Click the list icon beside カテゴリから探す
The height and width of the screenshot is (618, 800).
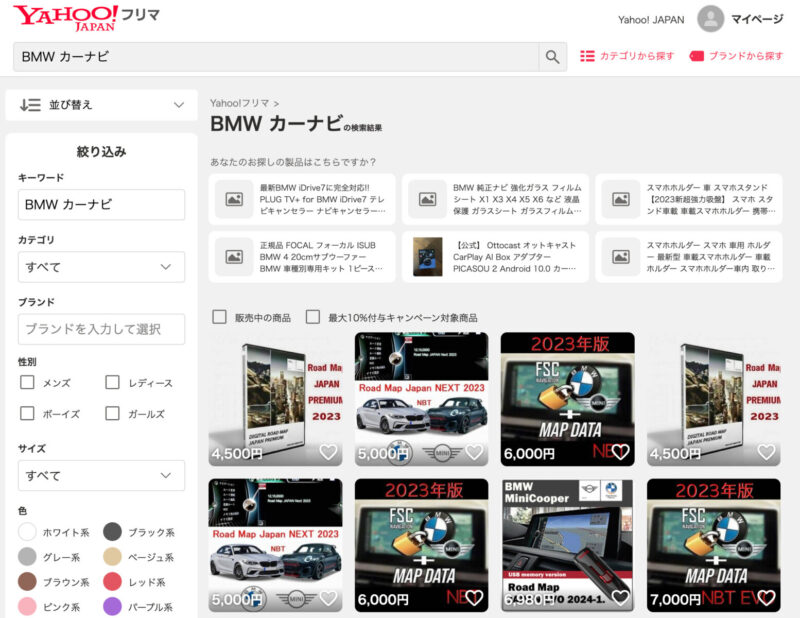[x=587, y=56]
